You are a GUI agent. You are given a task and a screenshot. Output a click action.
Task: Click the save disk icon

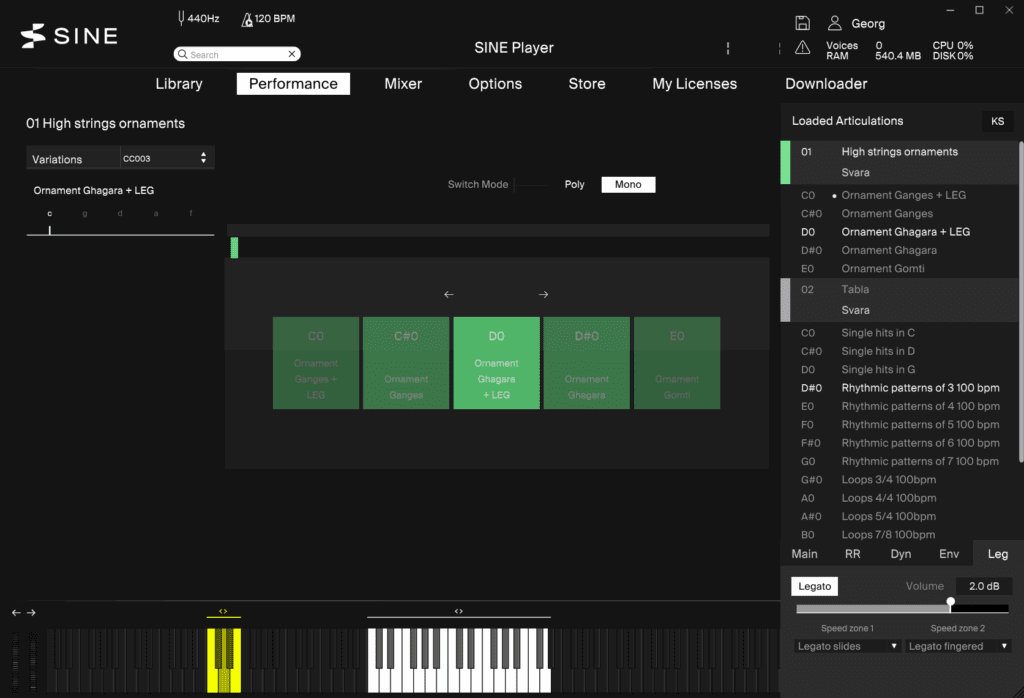click(802, 24)
